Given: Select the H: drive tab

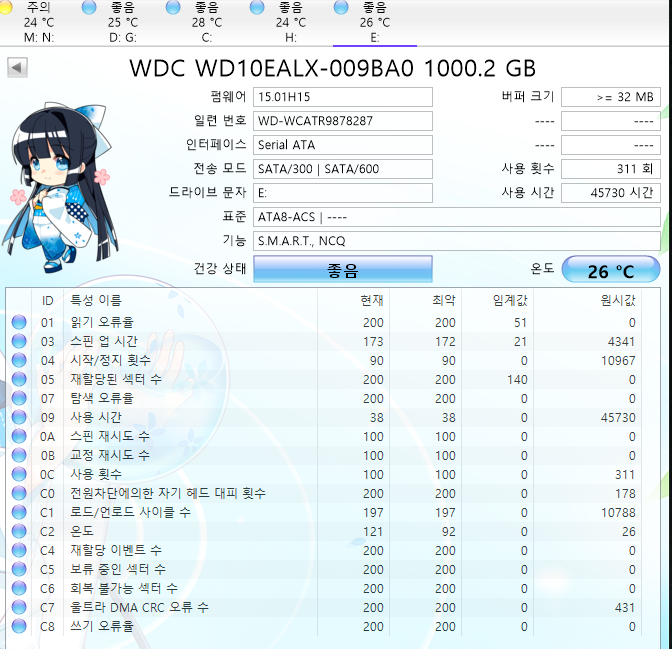Looking at the screenshot, I should (x=291, y=23).
